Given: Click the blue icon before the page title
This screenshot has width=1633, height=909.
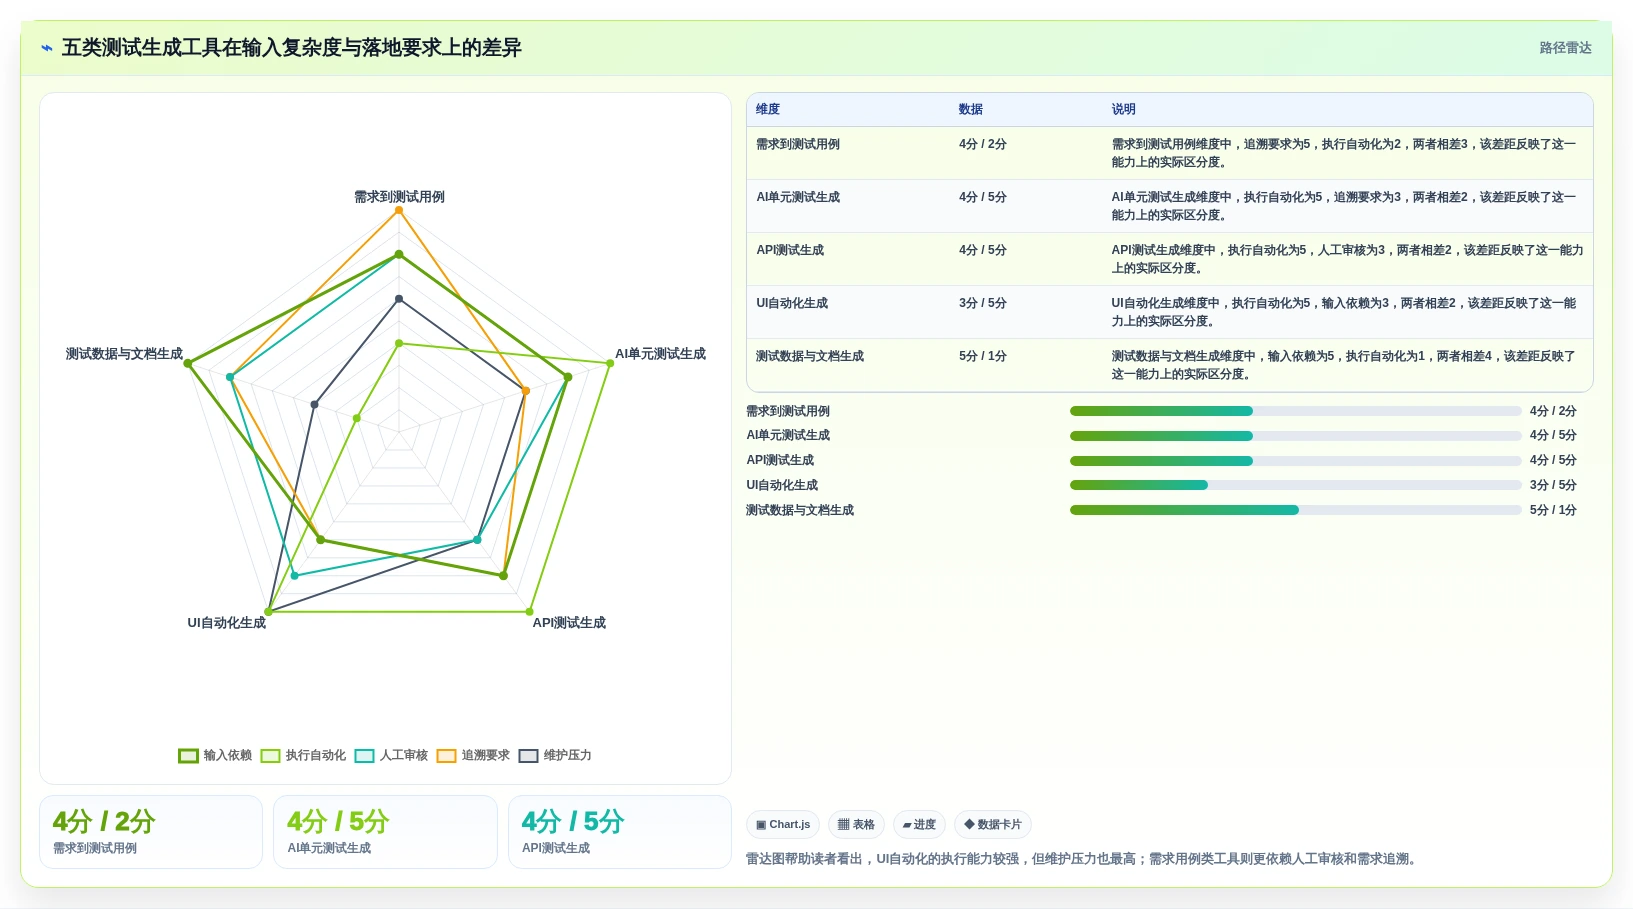Looking at the screenshot, I should tap(47, 48).
